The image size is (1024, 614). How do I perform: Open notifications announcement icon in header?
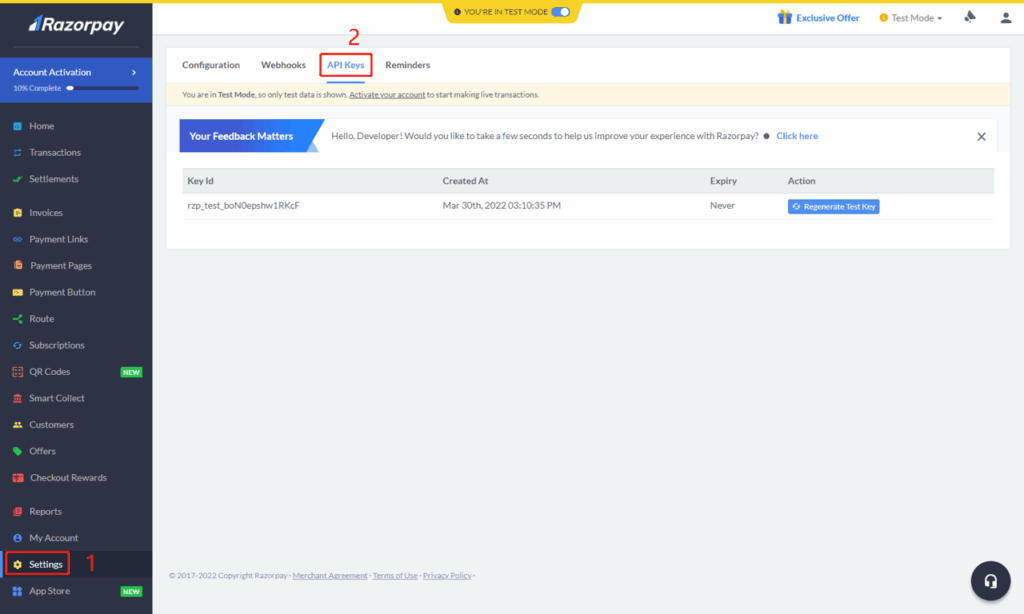point(969,17)
